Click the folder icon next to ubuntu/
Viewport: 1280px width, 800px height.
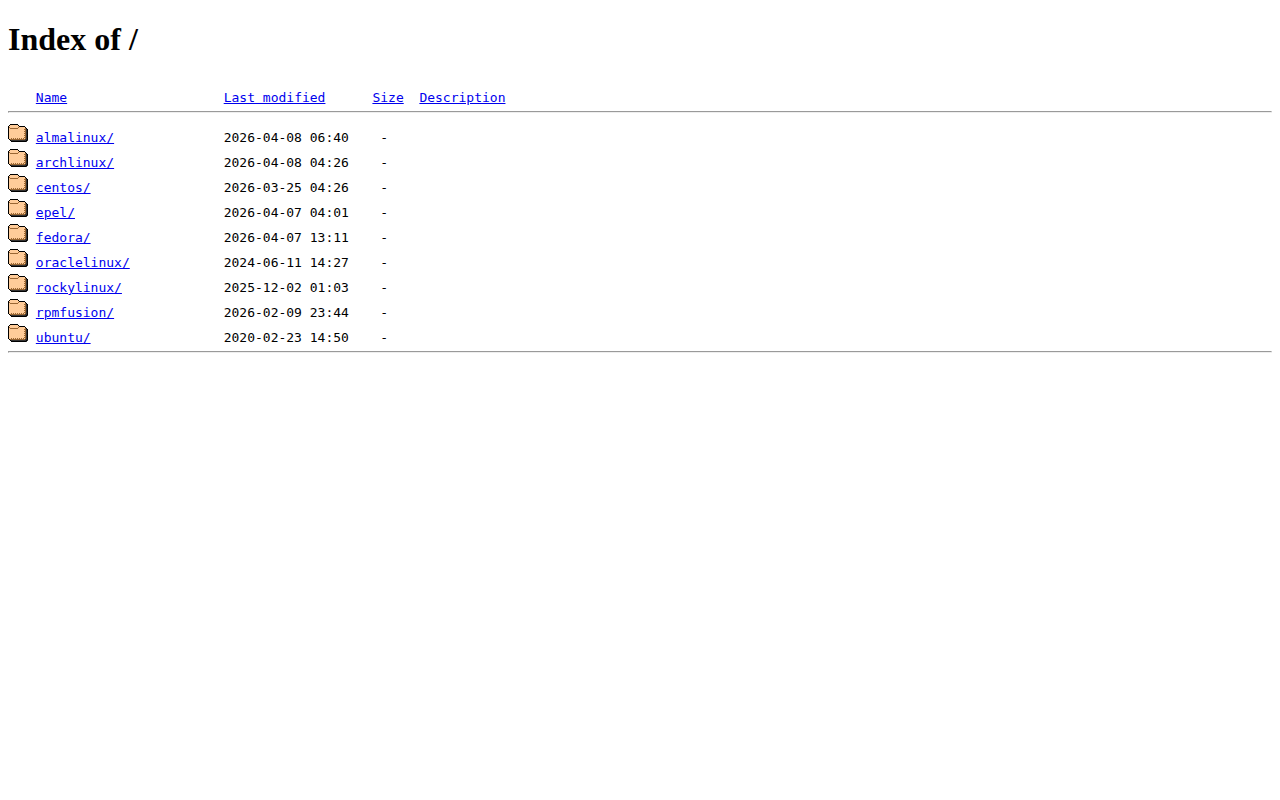tap(18, 334)
